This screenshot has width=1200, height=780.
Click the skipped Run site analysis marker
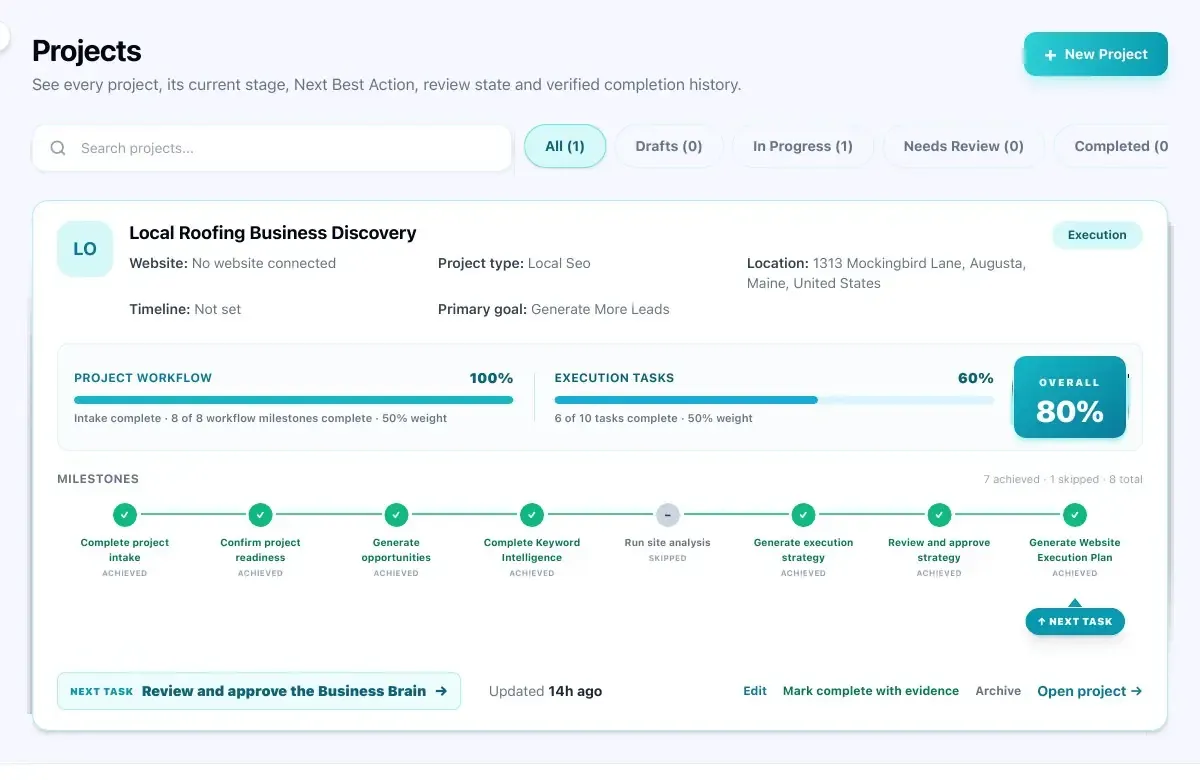667,515
